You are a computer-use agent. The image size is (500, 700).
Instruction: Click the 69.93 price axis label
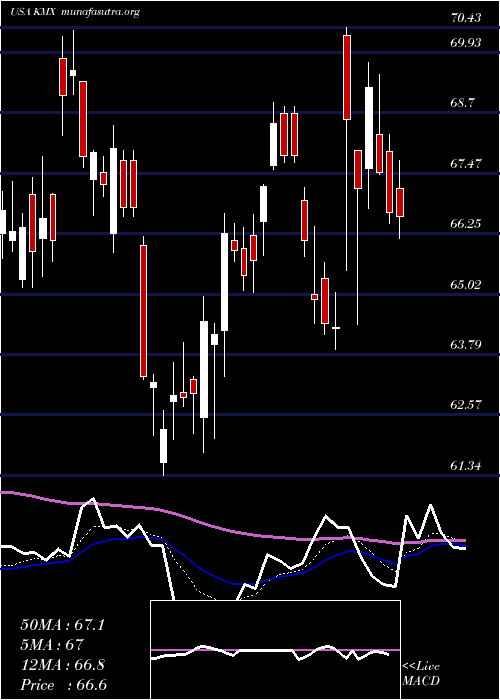click(466, 42)
